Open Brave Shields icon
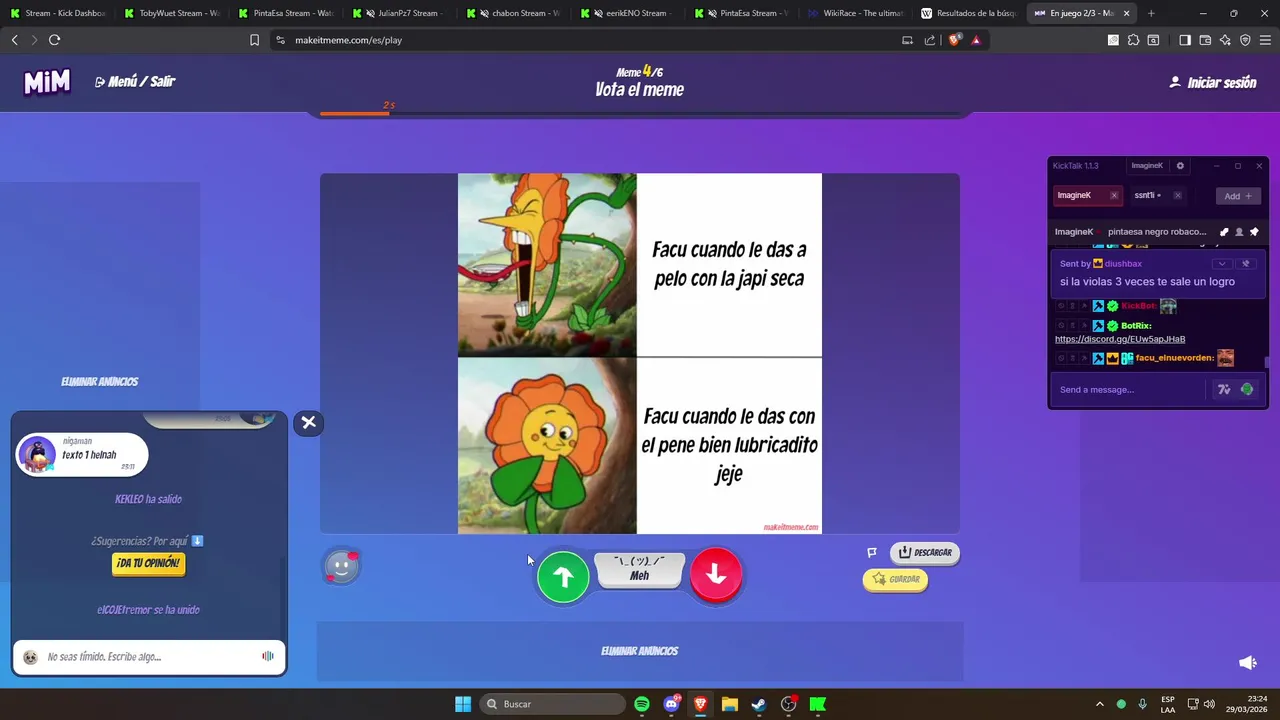 [955, 40]
